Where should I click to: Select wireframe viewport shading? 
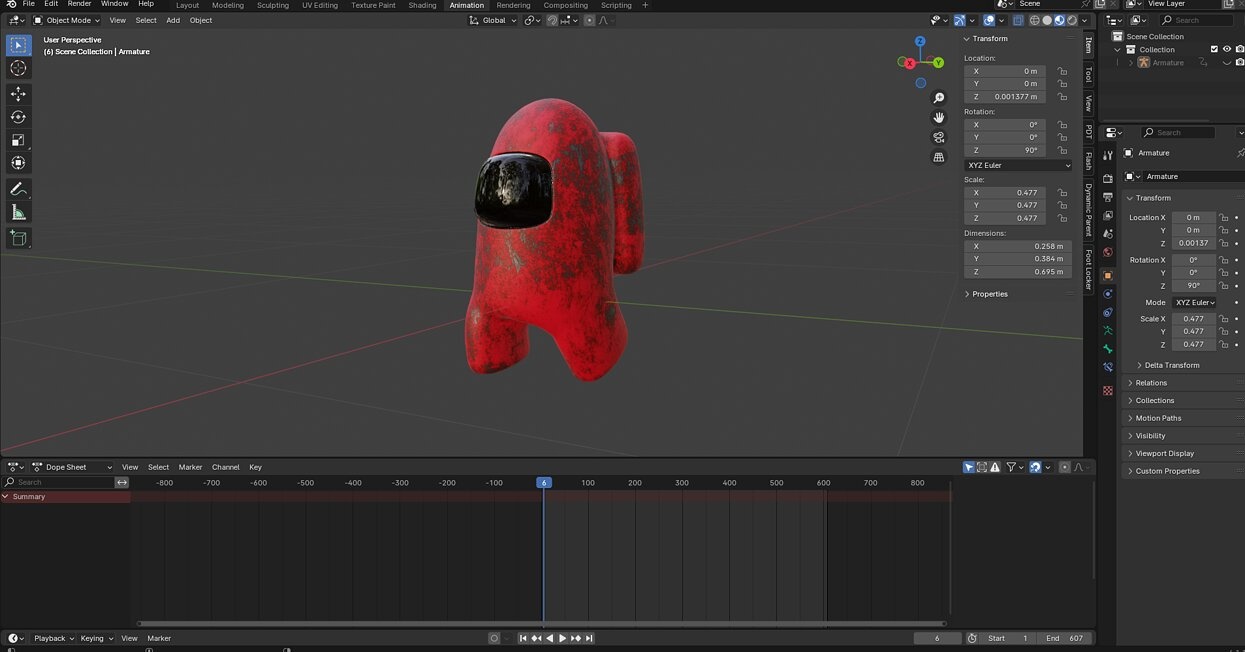click(x=1034, y=20)
